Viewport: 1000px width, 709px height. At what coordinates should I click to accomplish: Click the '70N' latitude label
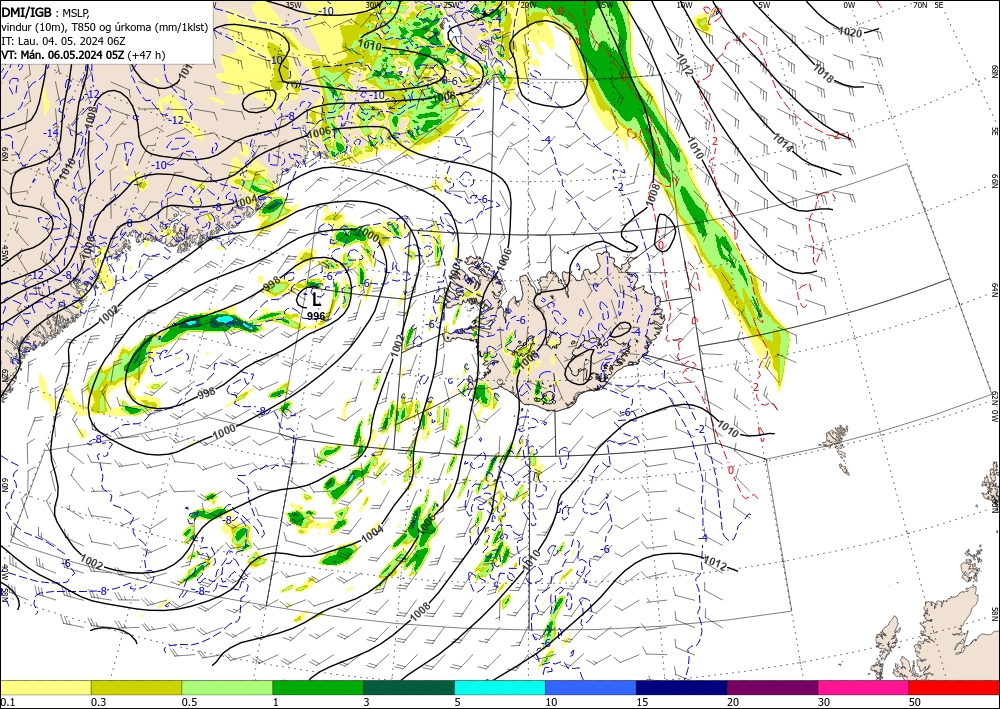pyautogui.click(x=920, y=5)
